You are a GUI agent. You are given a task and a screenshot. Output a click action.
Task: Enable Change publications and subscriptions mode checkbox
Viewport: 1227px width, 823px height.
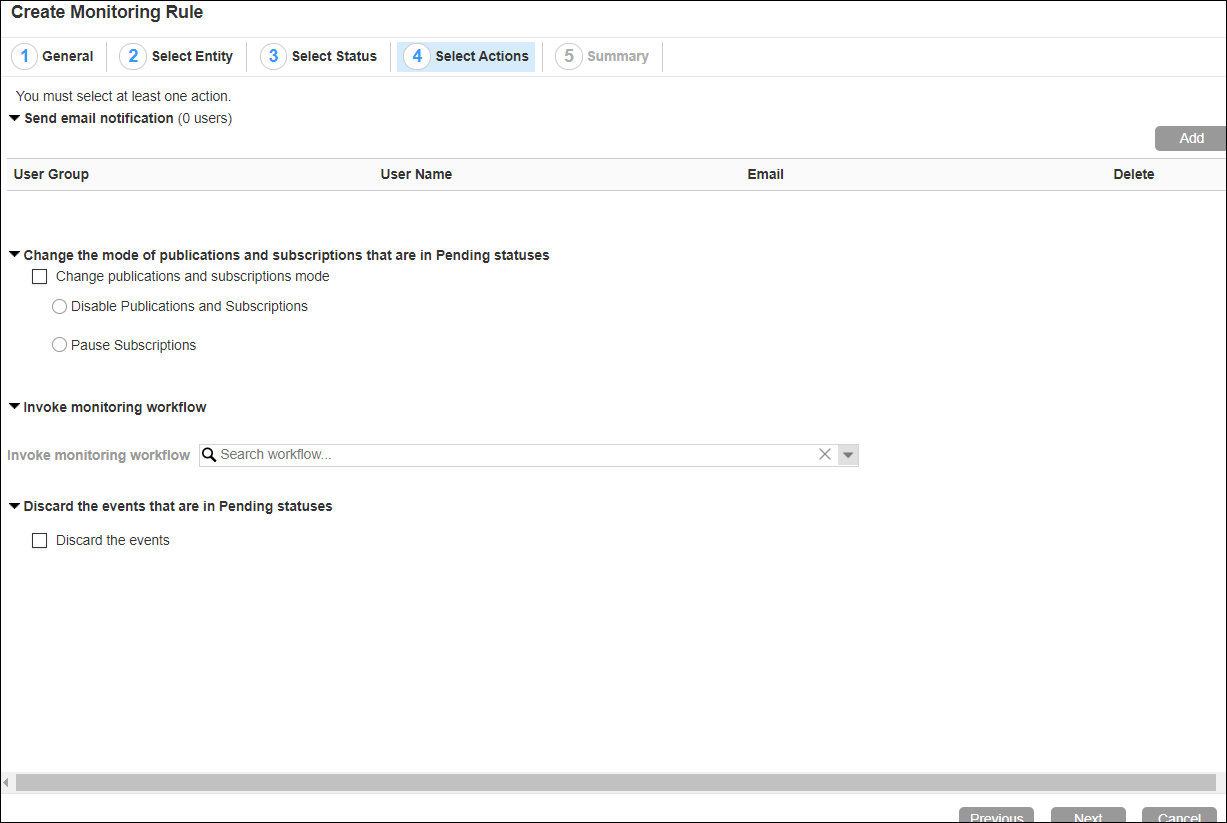pyautogui.click(x=40, y=277)
